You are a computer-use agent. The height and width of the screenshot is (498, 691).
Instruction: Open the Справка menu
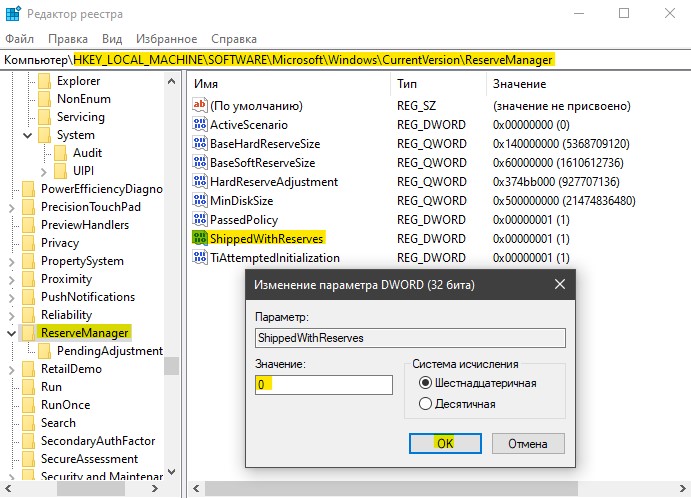click(x=234, y=39)
